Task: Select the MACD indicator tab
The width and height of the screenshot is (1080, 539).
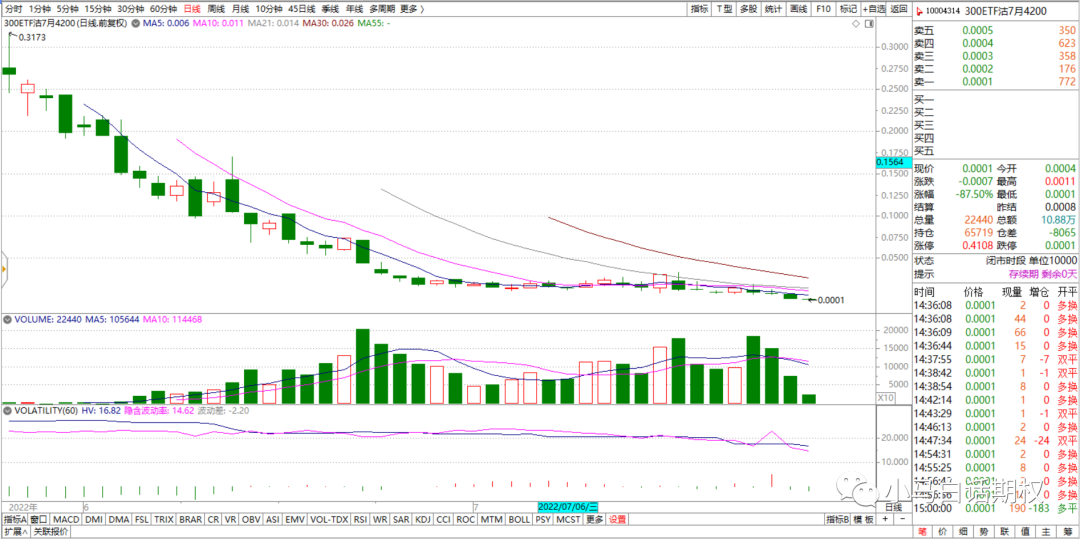Action: click(x=66, y=520)
